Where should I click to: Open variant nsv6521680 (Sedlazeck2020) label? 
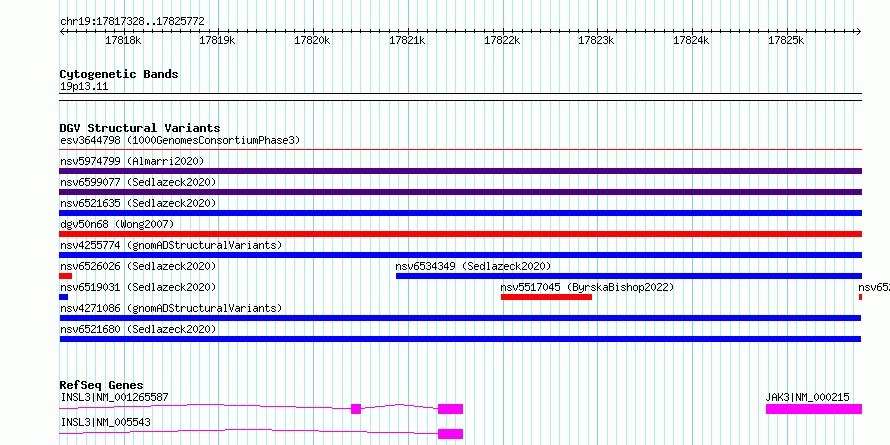pyautogui.click(x=138, y=329)
